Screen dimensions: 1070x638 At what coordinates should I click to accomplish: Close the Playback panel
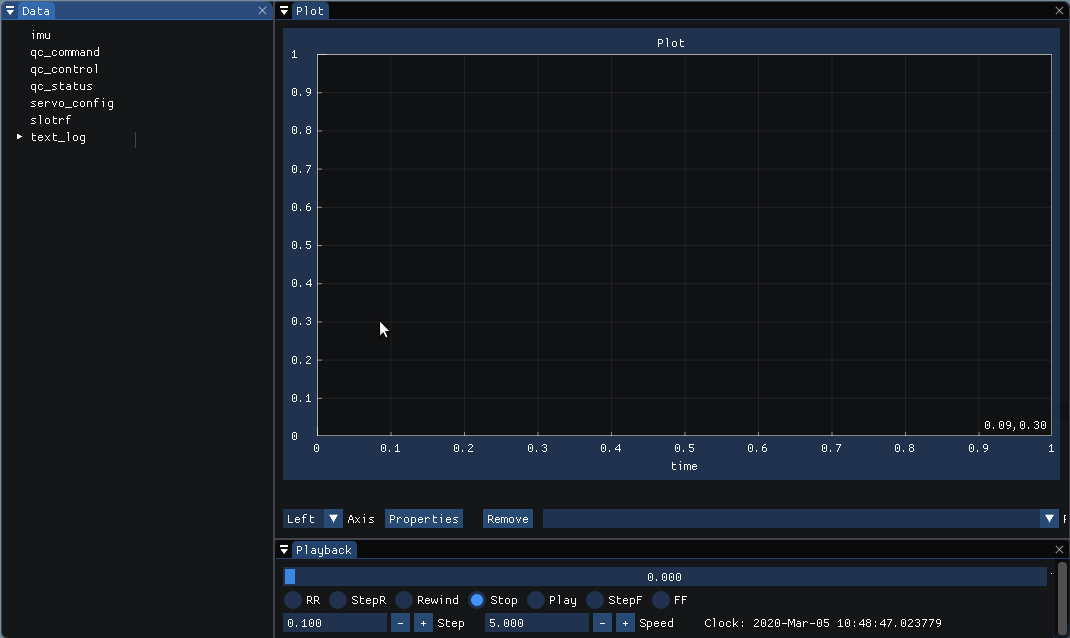1059,550
